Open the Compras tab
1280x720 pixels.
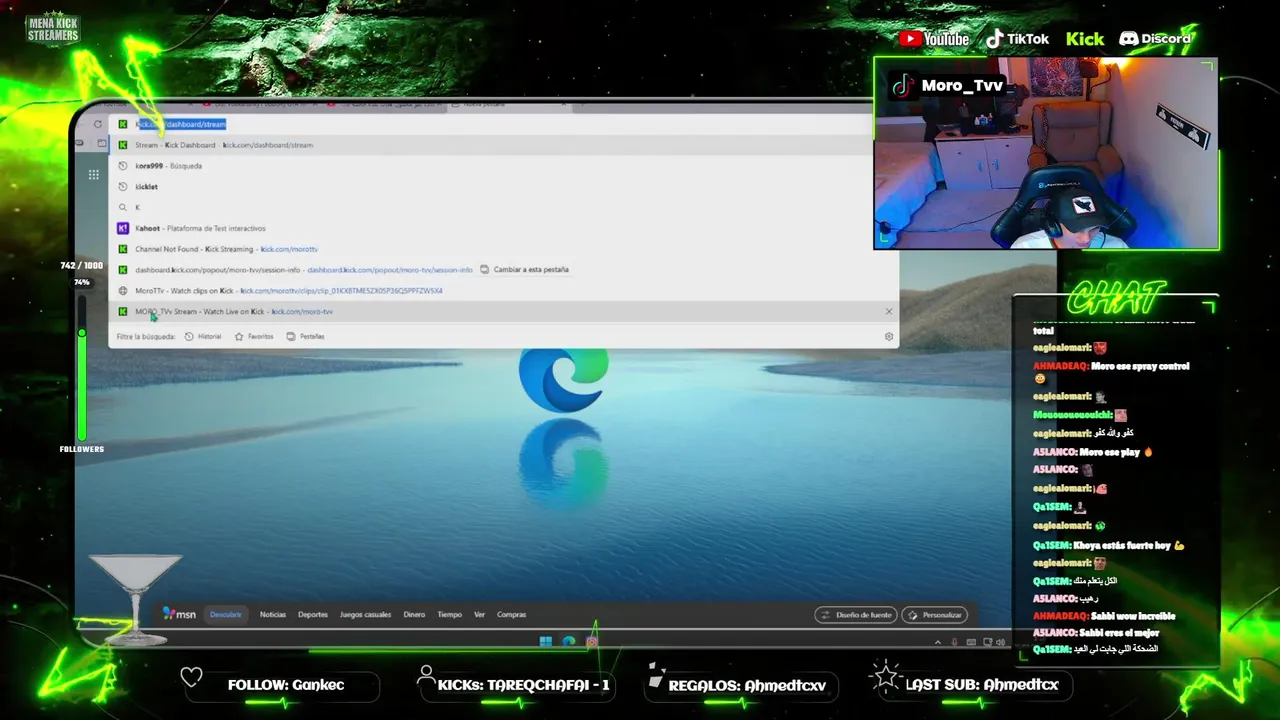tap(512, 615)
